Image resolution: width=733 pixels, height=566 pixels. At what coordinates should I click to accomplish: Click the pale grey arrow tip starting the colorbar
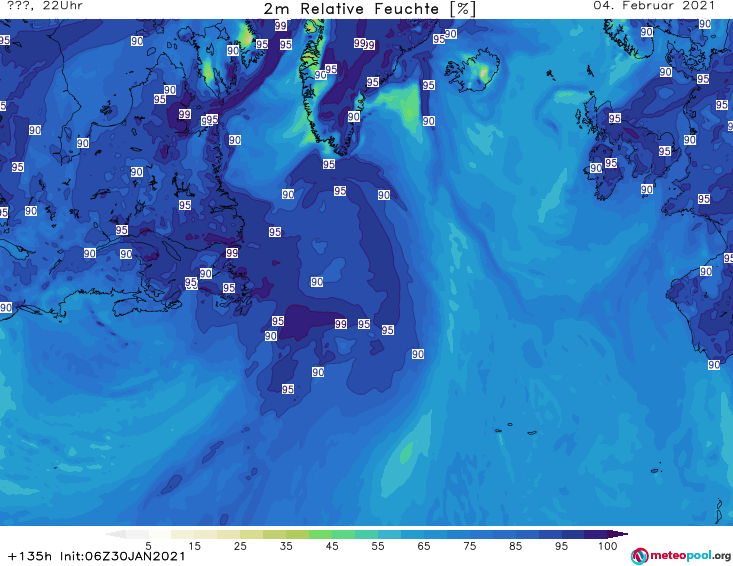click(x=116, y=534)
